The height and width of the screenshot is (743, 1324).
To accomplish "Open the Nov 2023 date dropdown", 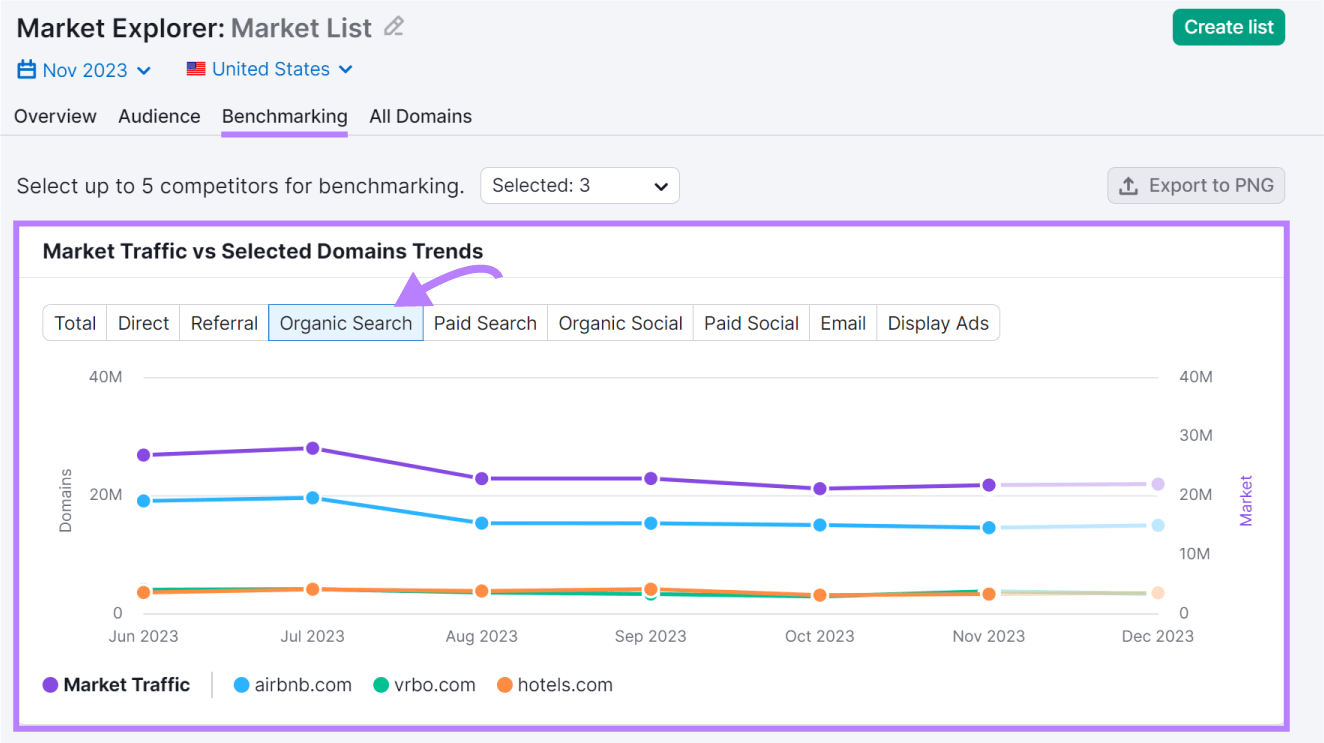I will coord(84,68).
